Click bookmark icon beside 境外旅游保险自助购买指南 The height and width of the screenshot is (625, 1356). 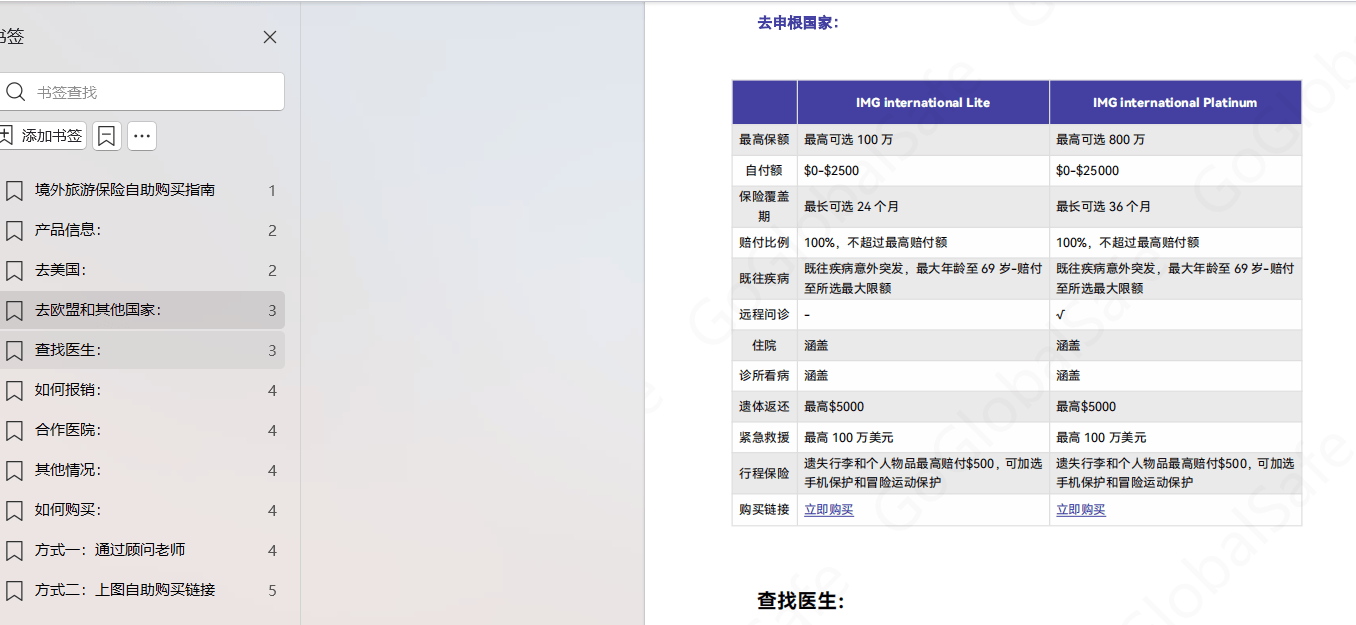pyautogui.click(x=14, y=190)
